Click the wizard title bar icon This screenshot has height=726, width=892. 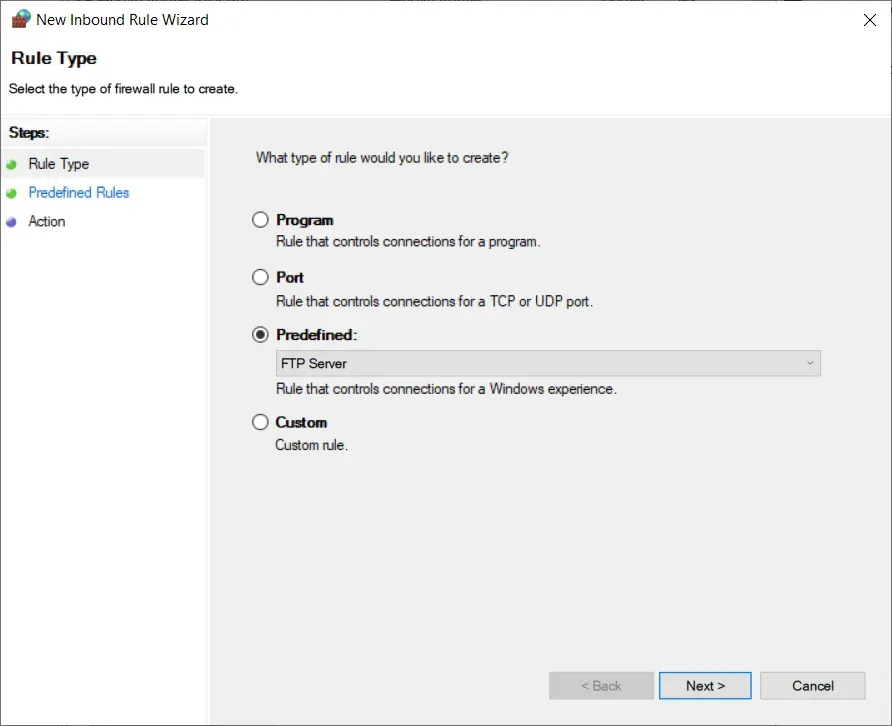point(20,18)
